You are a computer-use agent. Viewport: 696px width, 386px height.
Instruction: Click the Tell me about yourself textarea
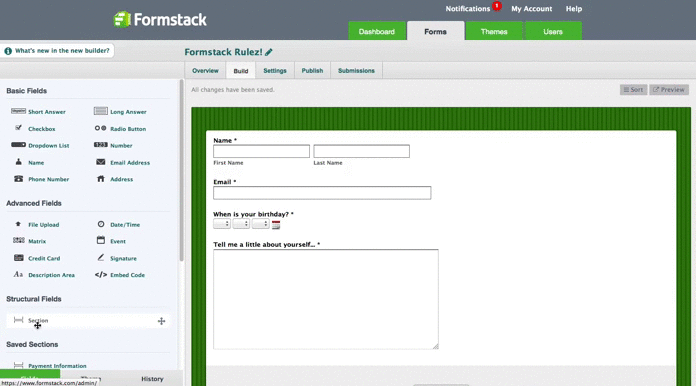click(326, 299)
